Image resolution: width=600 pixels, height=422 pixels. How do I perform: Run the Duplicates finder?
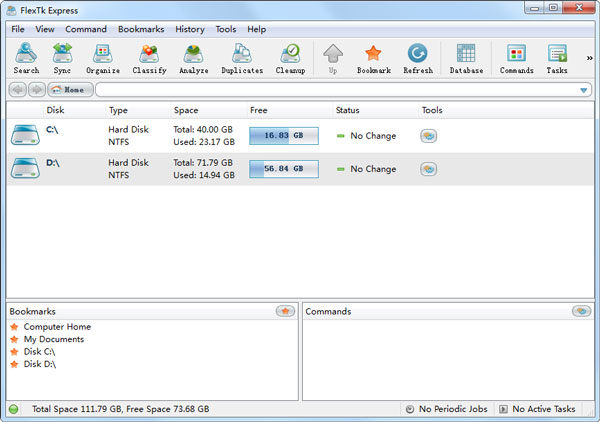(242, 59)
